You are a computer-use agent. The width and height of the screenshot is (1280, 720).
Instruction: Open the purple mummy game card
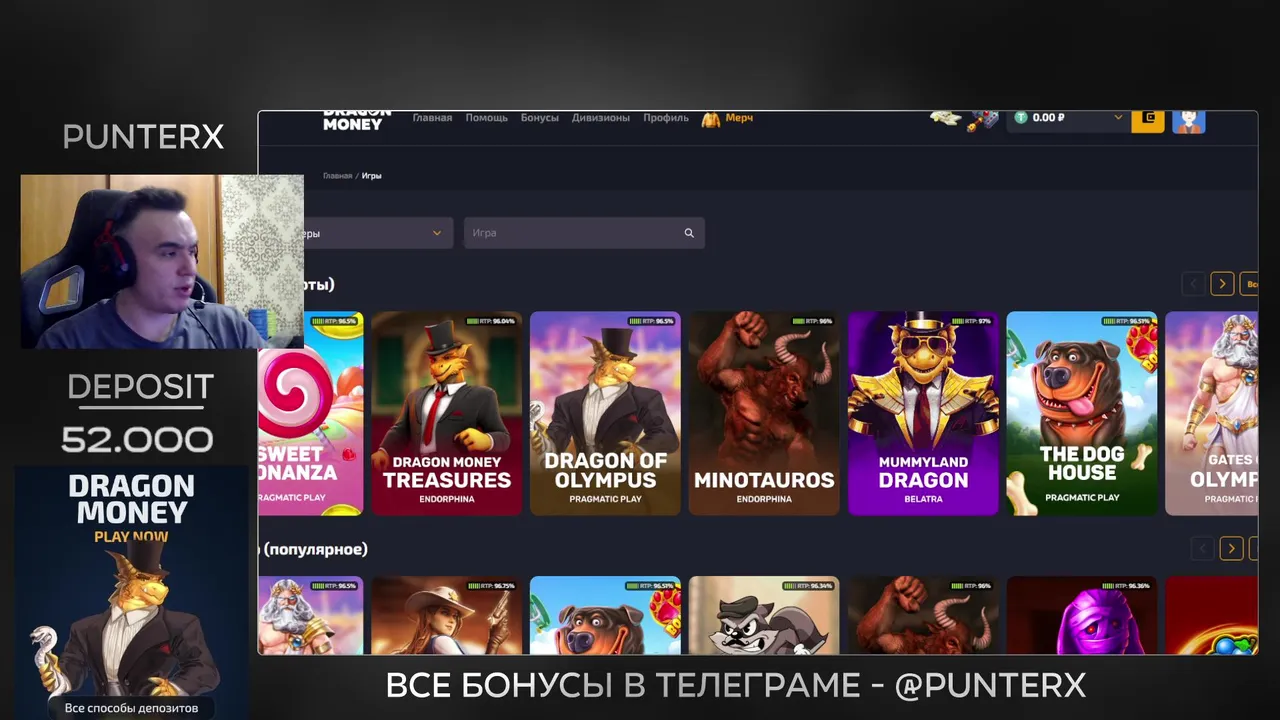[1082, 615]
